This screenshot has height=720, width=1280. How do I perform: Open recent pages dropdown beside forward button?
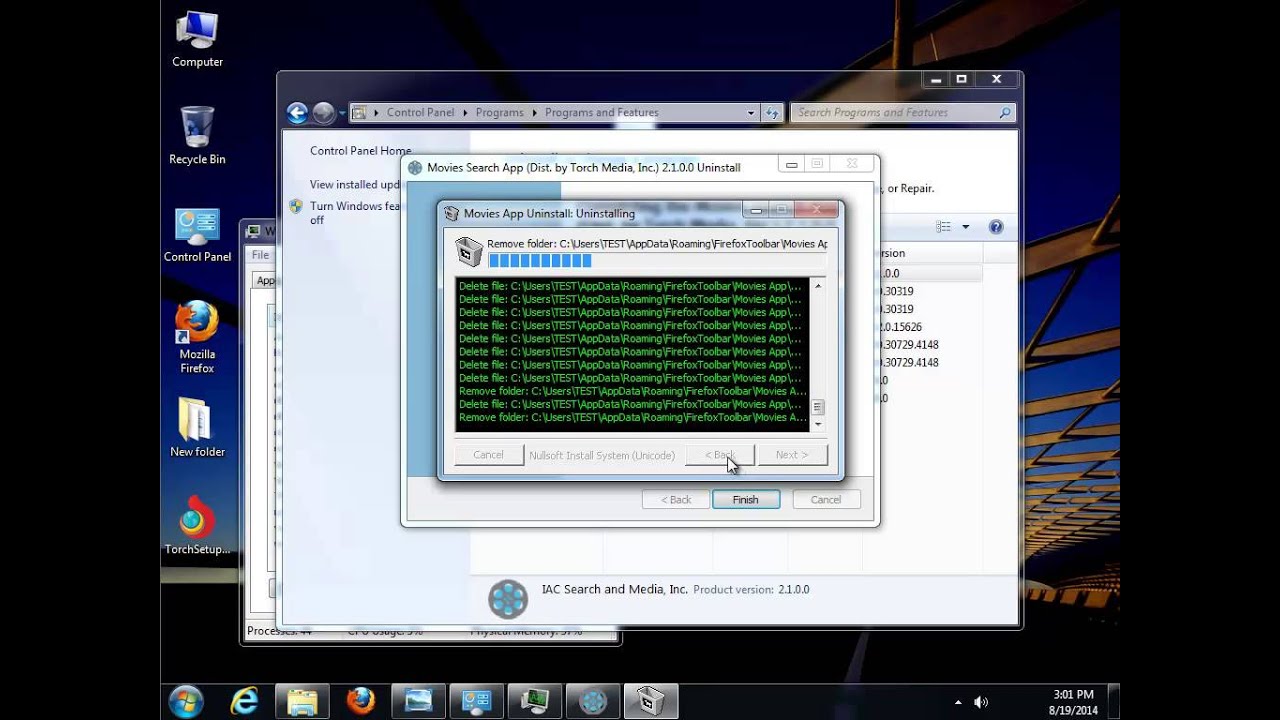342,113
